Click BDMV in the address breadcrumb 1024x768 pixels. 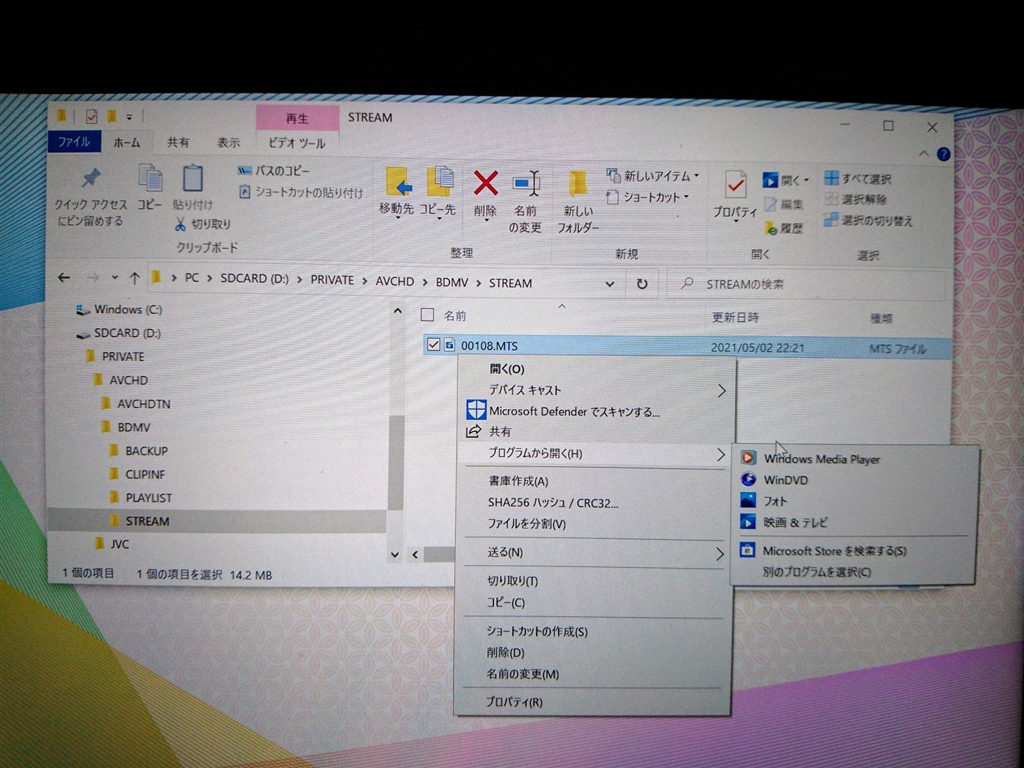(x=452, y=282)
